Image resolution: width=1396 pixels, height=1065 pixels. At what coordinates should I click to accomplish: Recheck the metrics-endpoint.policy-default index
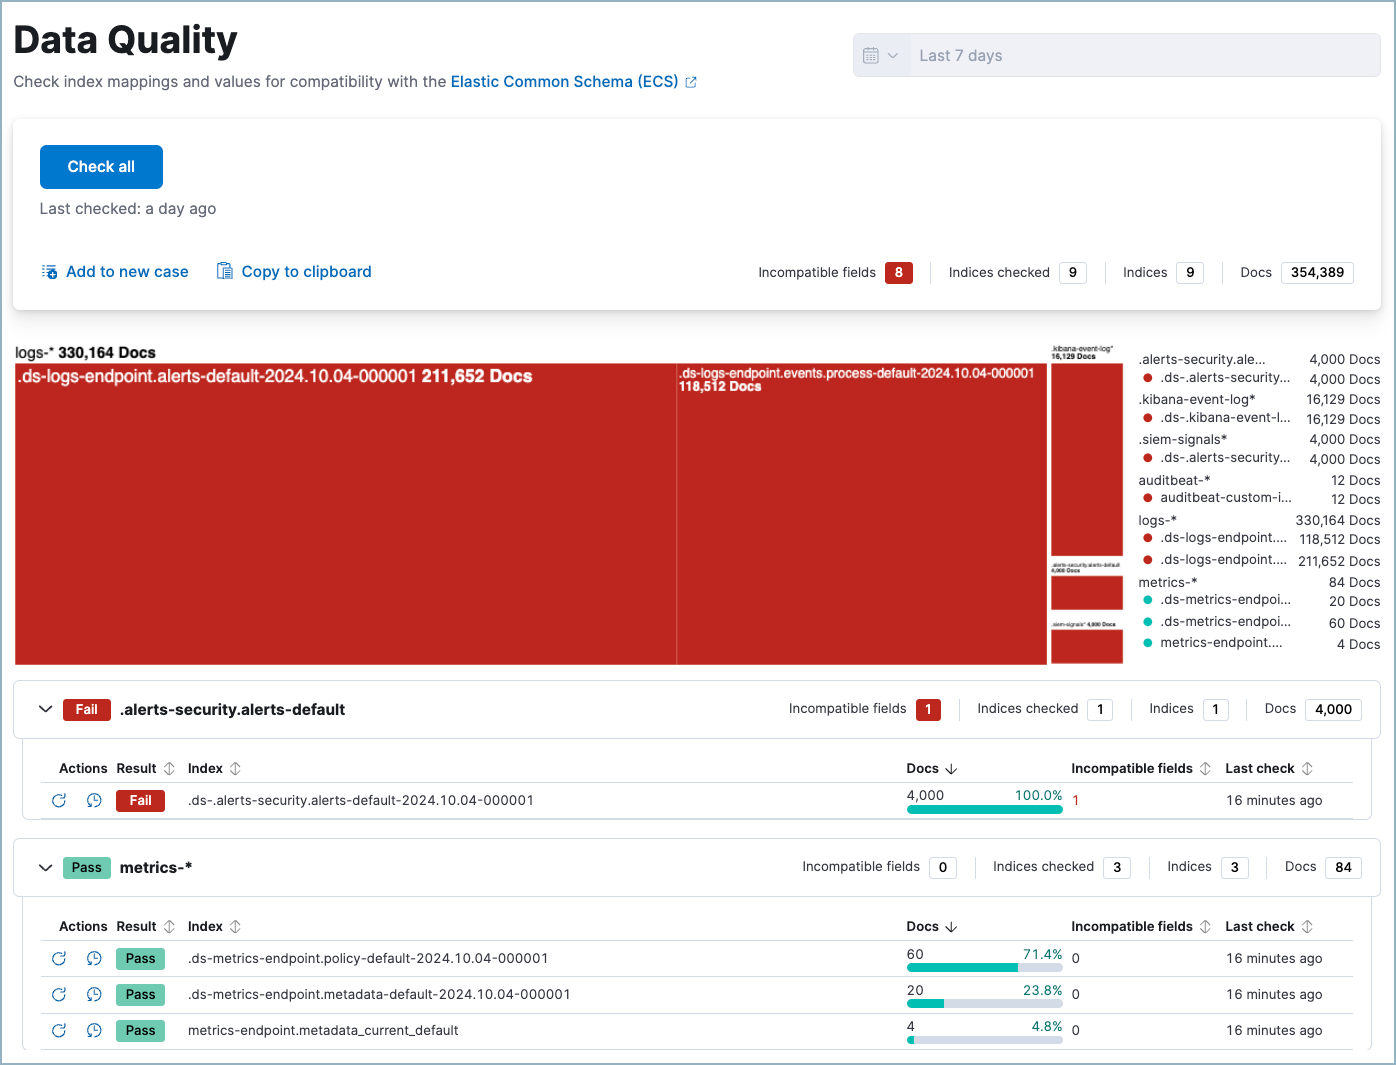tap(59, 958)
